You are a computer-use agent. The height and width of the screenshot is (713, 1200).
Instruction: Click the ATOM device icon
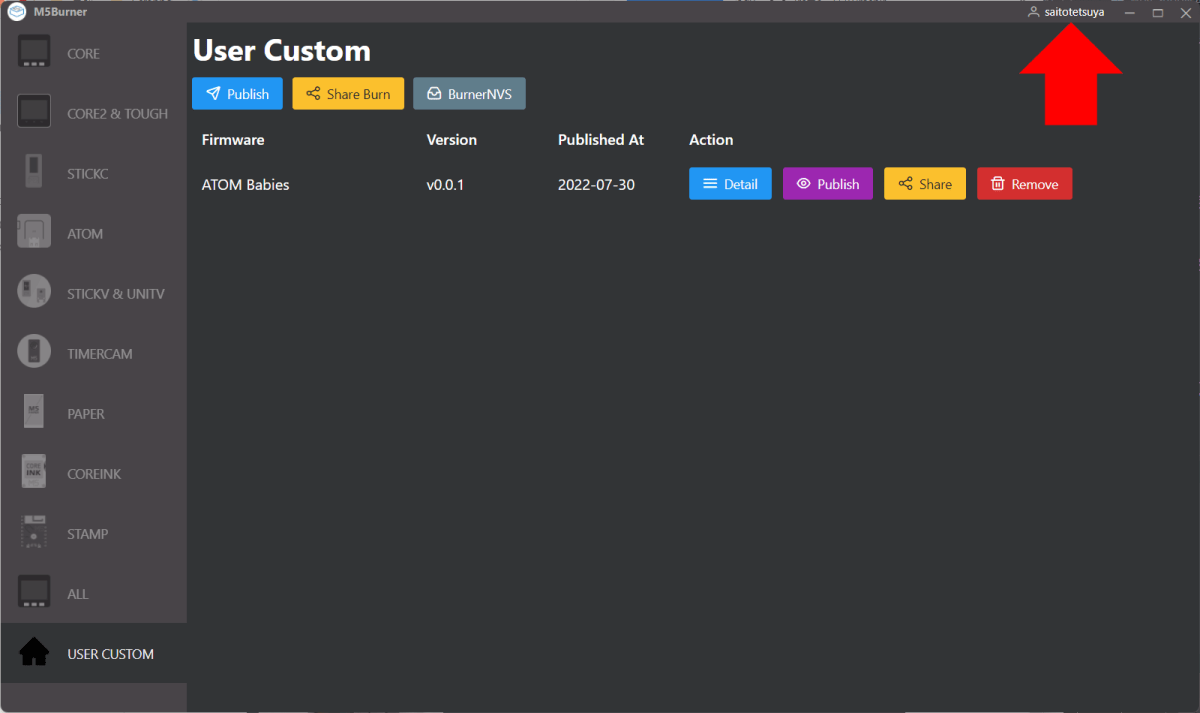click(x=34, y=233)
